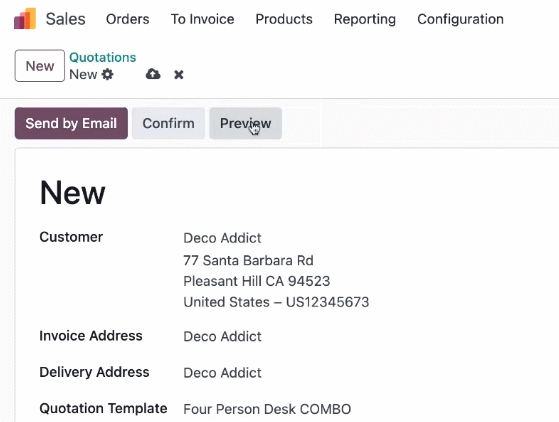Open the Configuration menu
This screenshot has height=422, width=559.
click(x=460, y=19)
